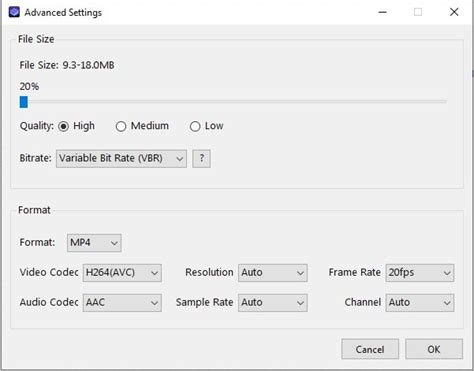
Task: Open the Format dropdown showing MP4
Action: pos(94,243)
